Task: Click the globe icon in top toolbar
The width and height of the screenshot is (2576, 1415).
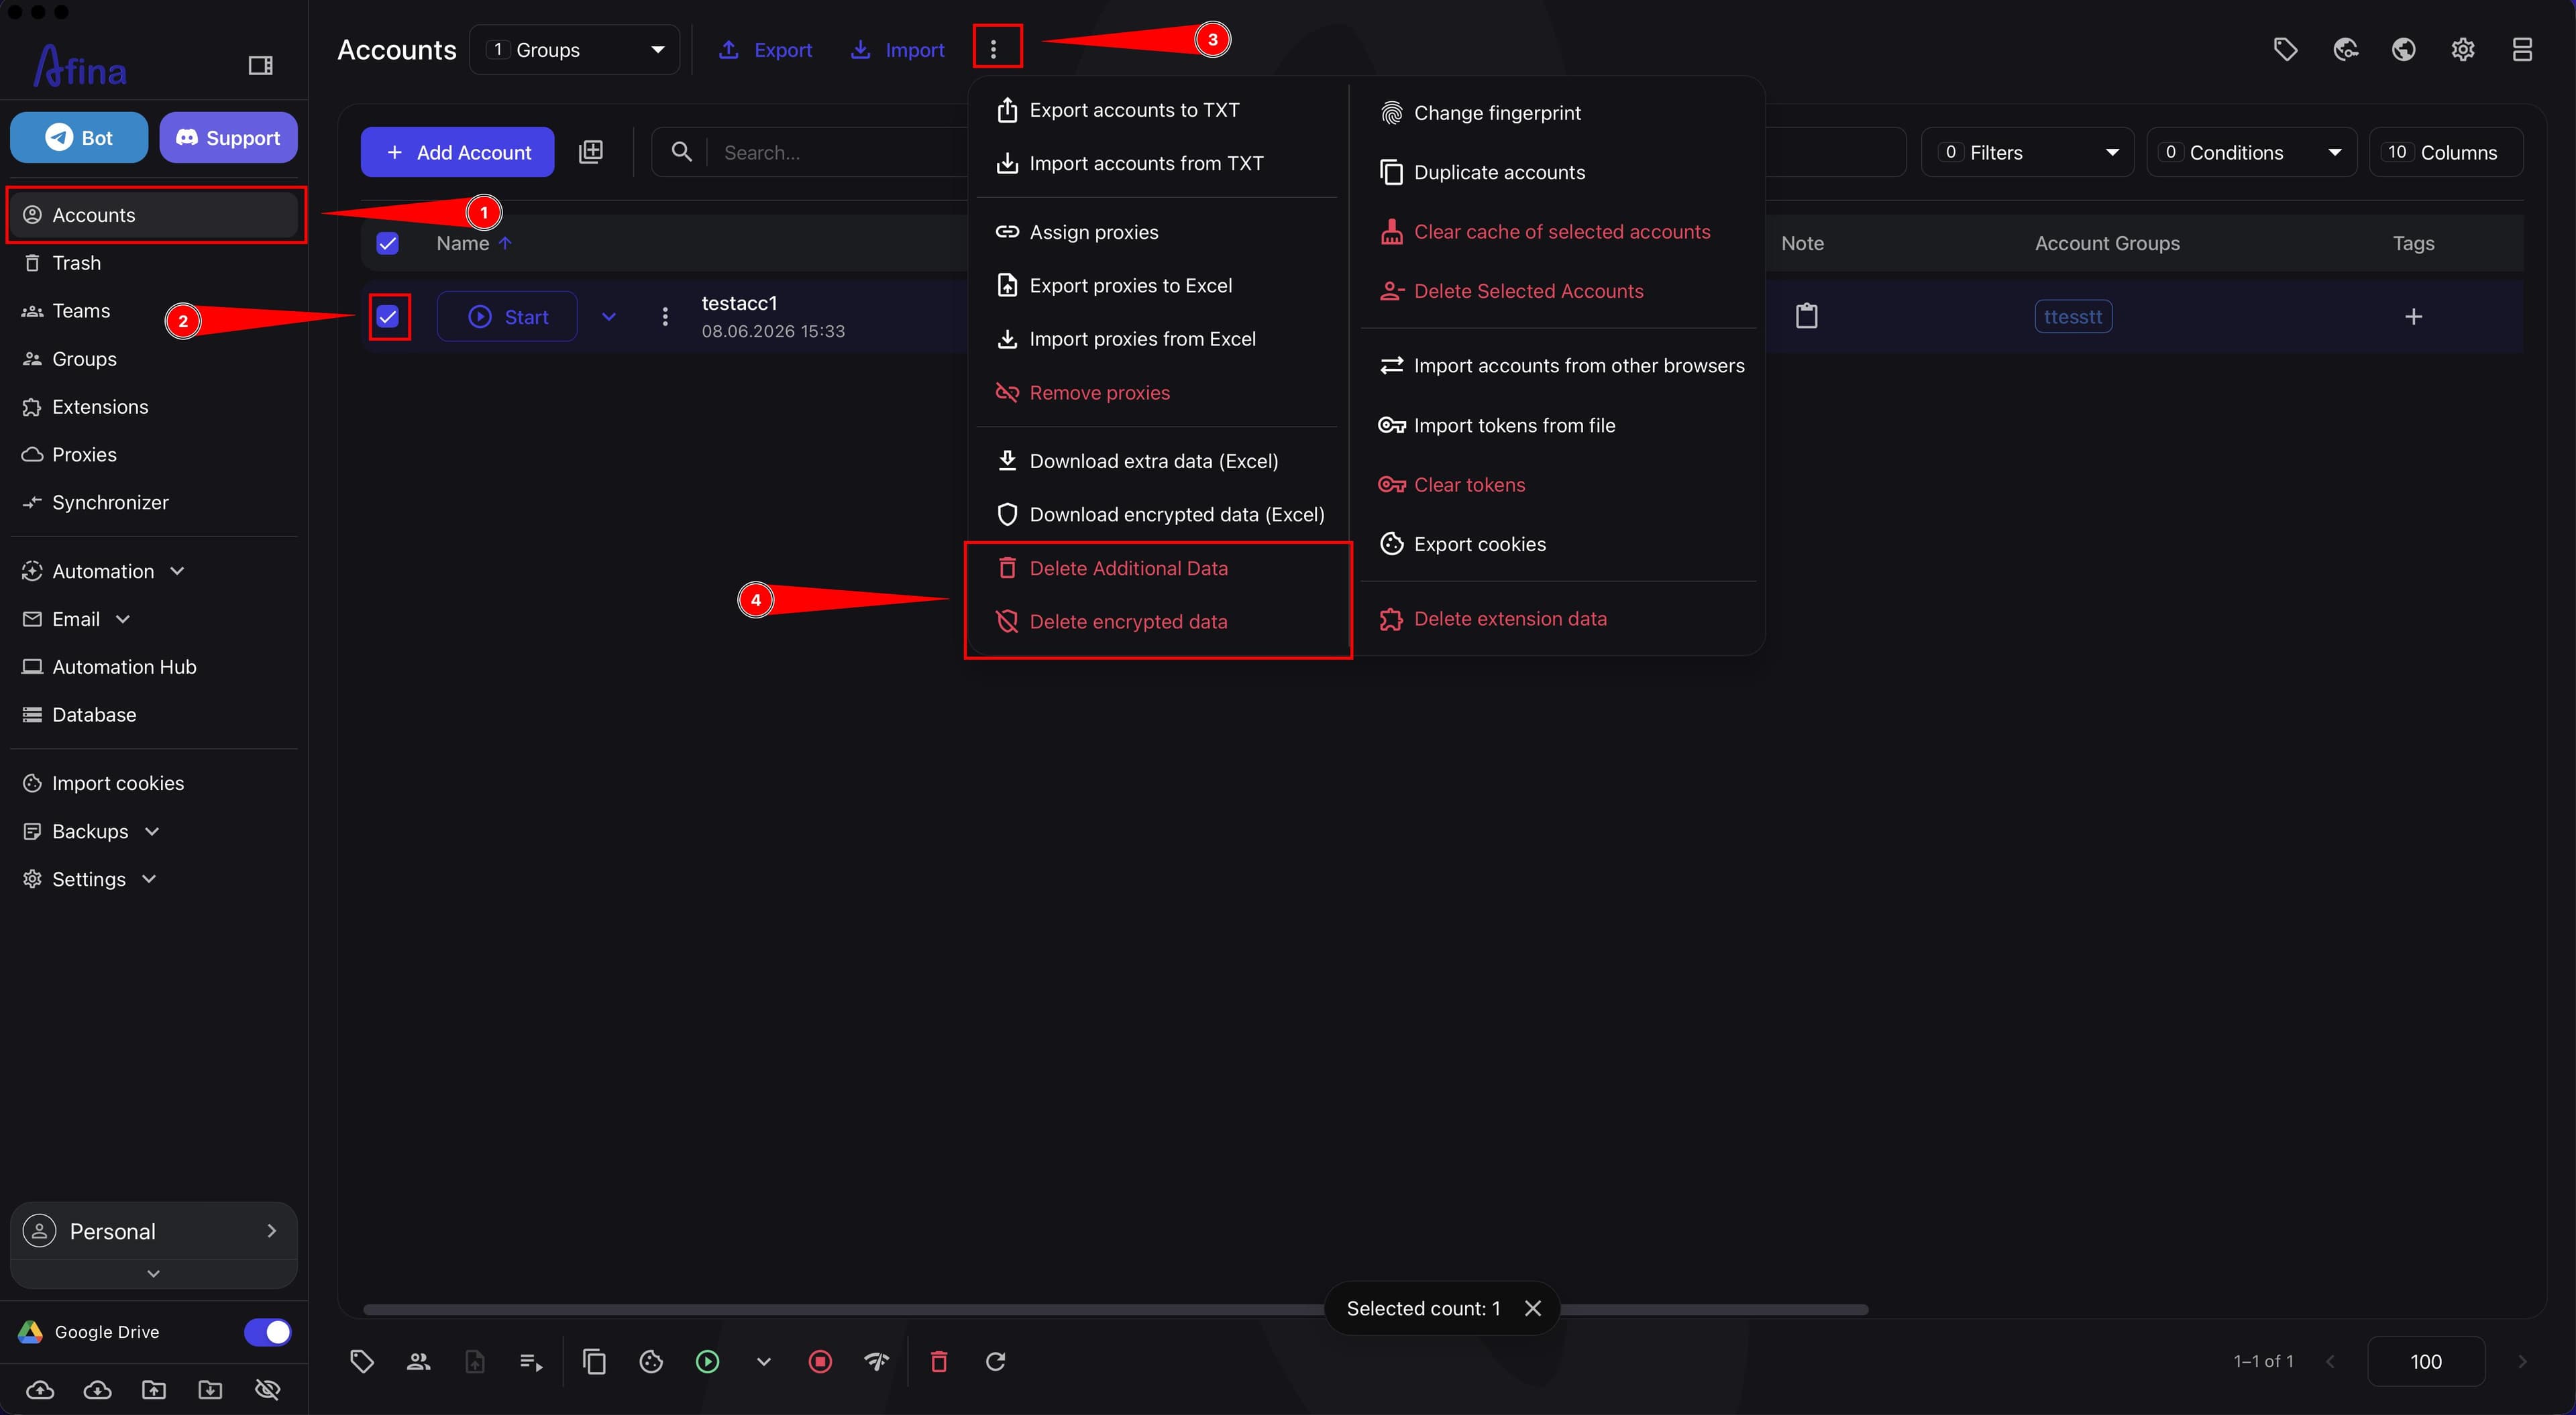Action: (x=2404, y=50)
